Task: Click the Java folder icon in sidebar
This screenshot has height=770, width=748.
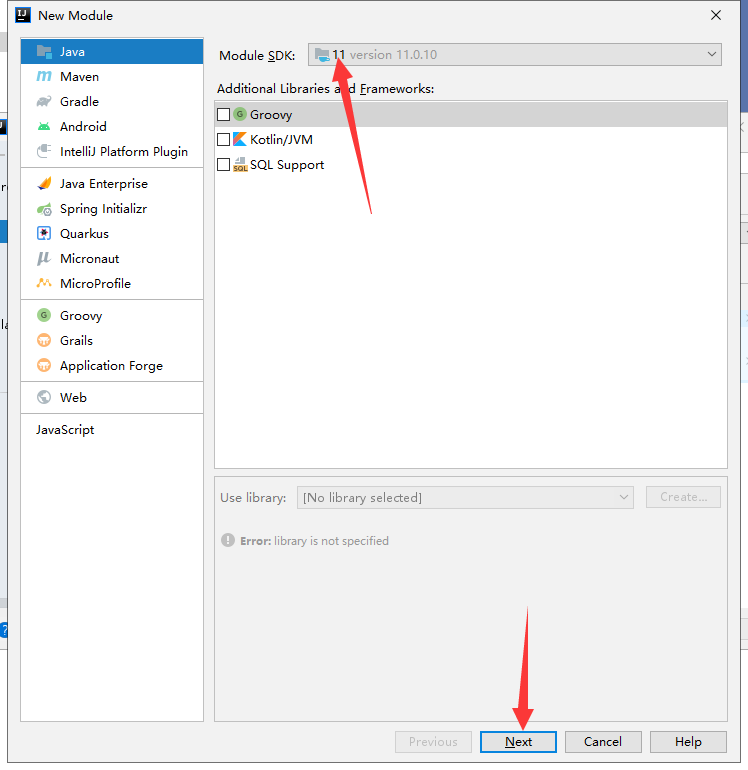Action: [44, 52]
